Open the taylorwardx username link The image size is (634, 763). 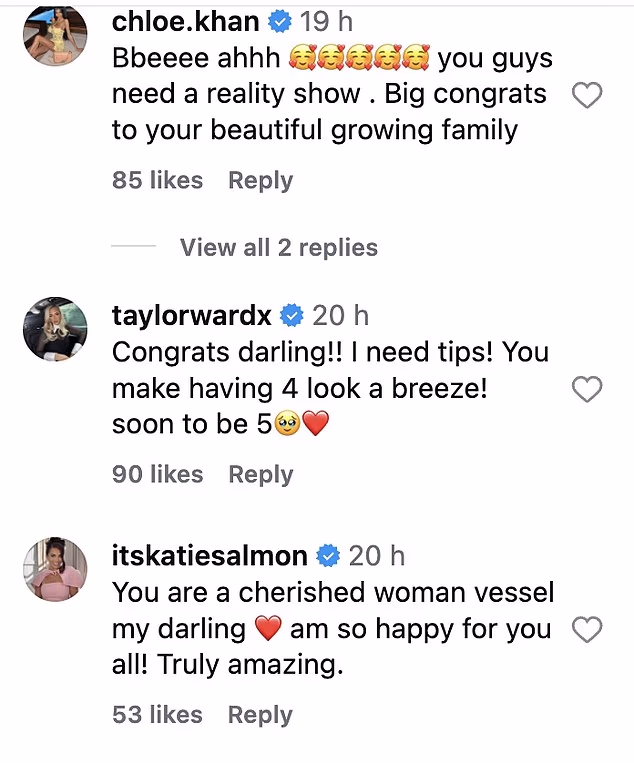pyautogui.click(x=192, y=316)
